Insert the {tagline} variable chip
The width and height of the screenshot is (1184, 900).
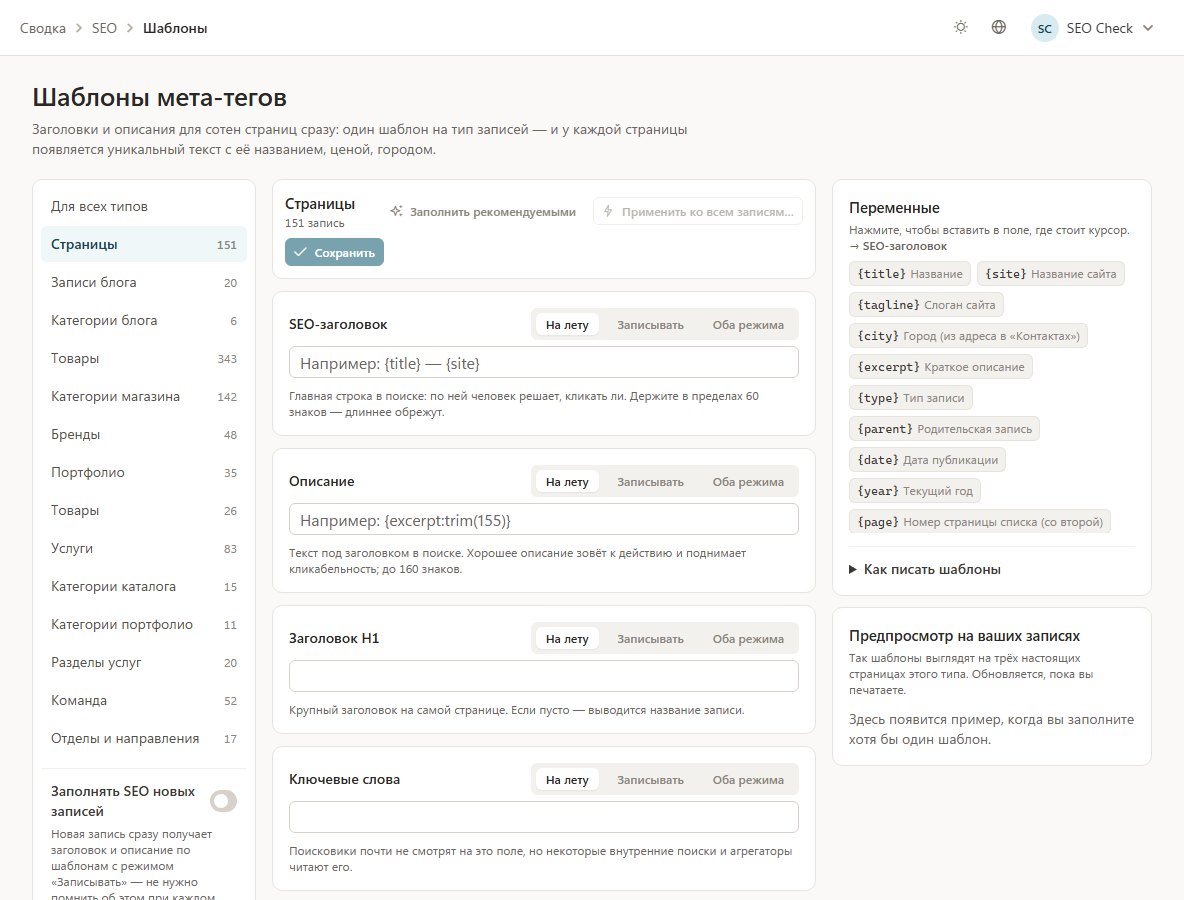click(926, 304)
